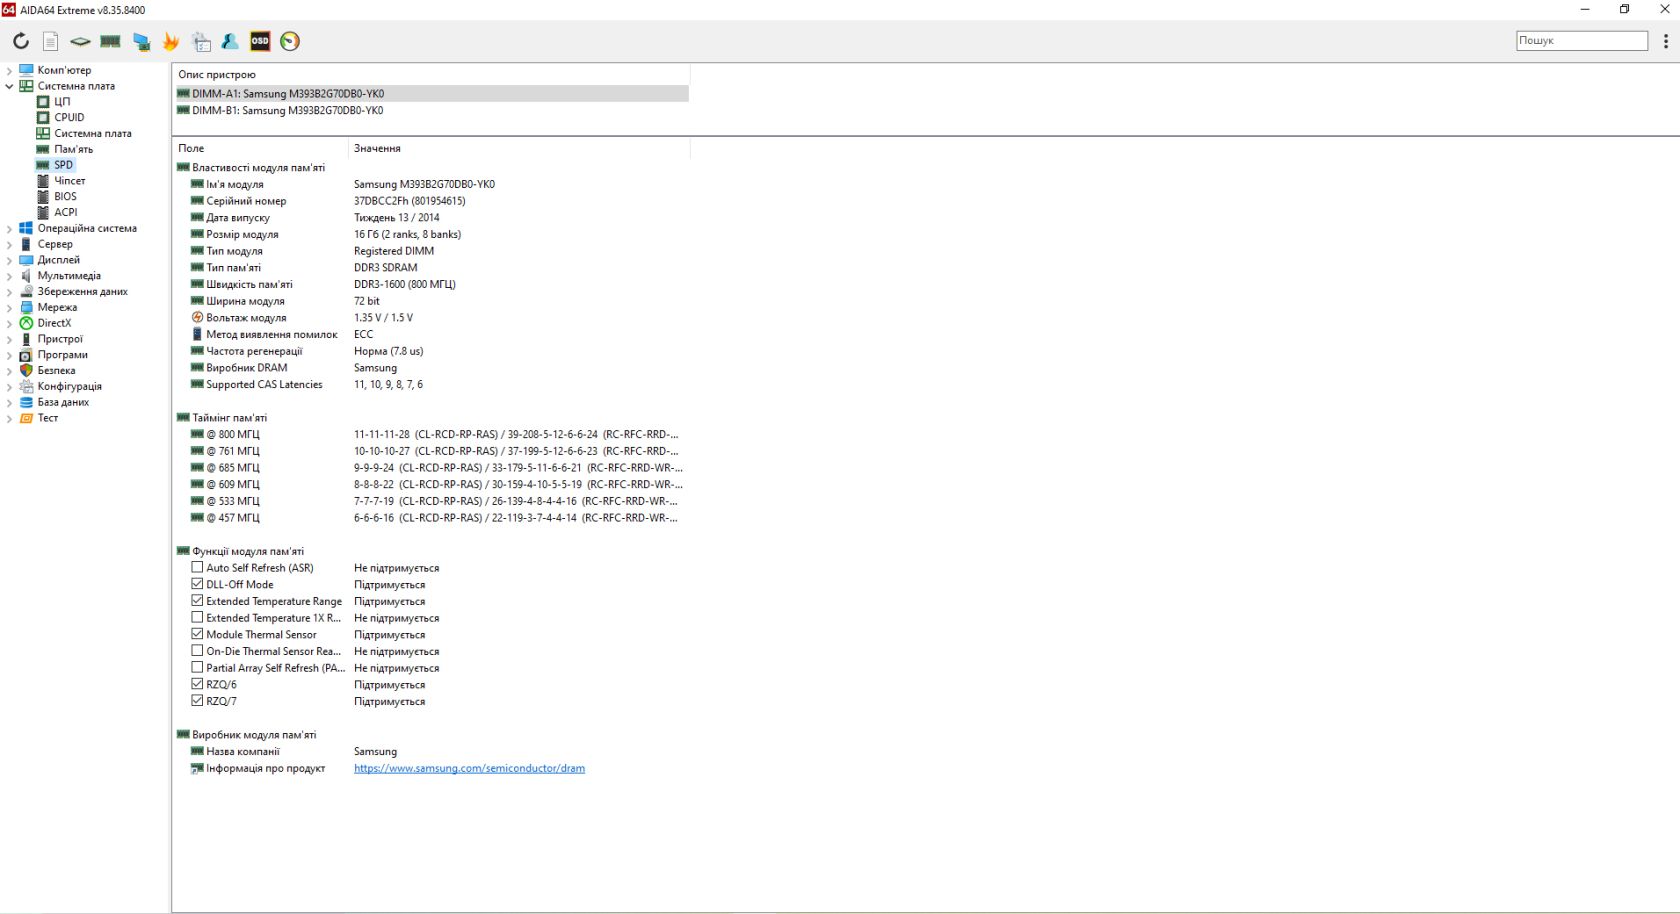Toggle the RZQ/6 checkbox

tap(197, 684)
